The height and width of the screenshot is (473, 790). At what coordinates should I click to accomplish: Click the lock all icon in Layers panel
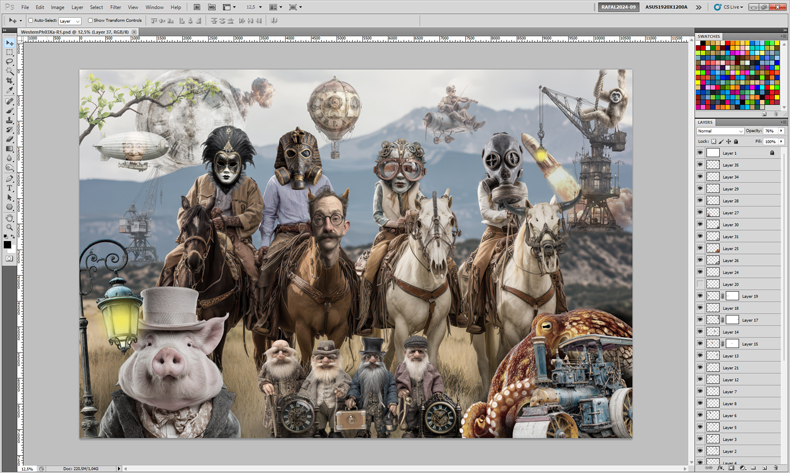click(x=736, y=142)
